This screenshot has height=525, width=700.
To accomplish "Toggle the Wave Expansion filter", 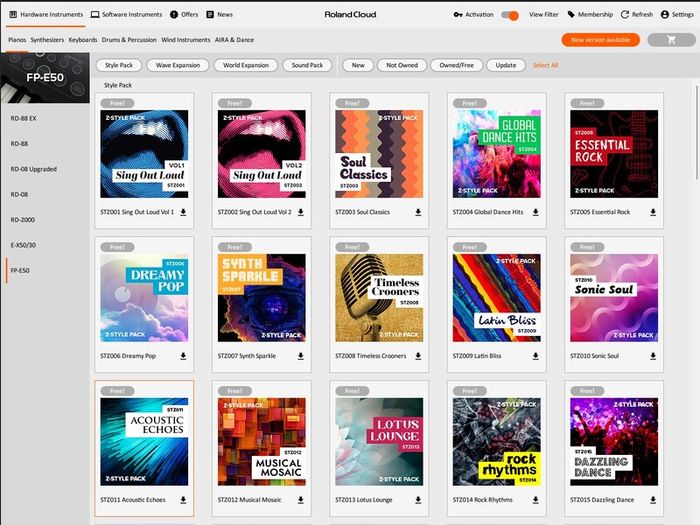I will point(178,65).
